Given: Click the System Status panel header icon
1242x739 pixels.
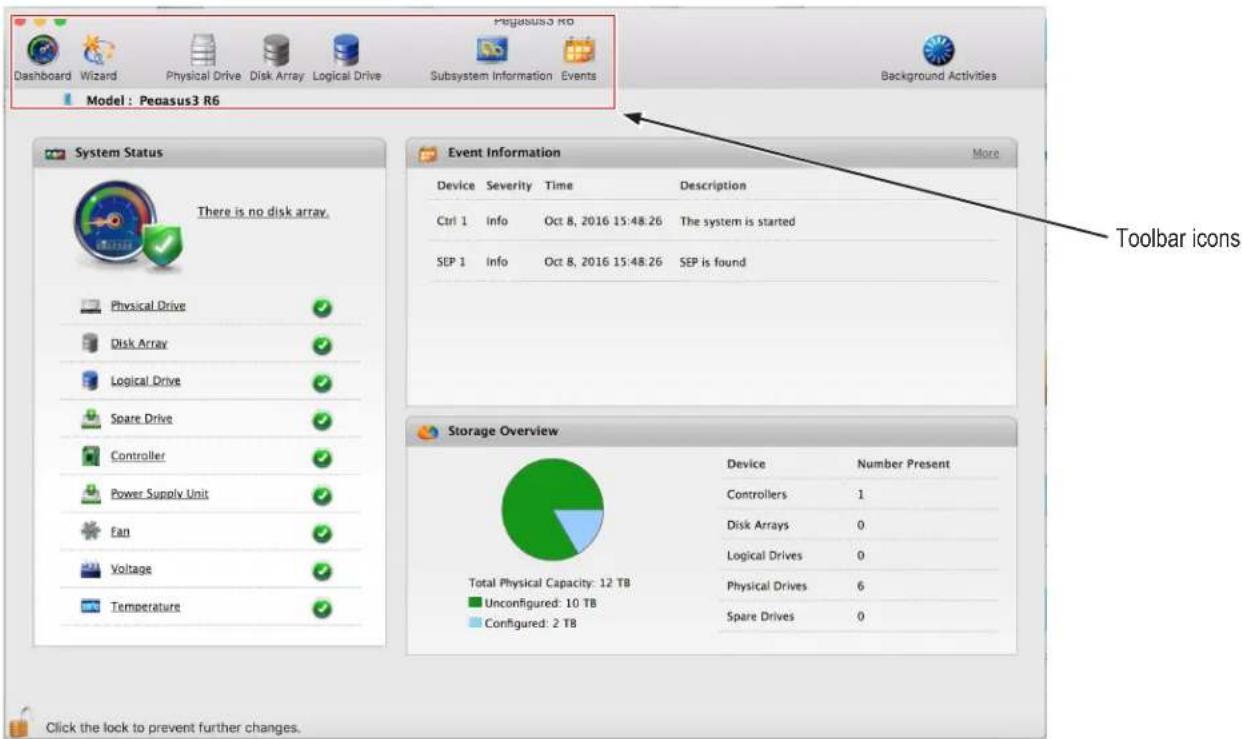Looking at the screenshot, I should [55, 154].
